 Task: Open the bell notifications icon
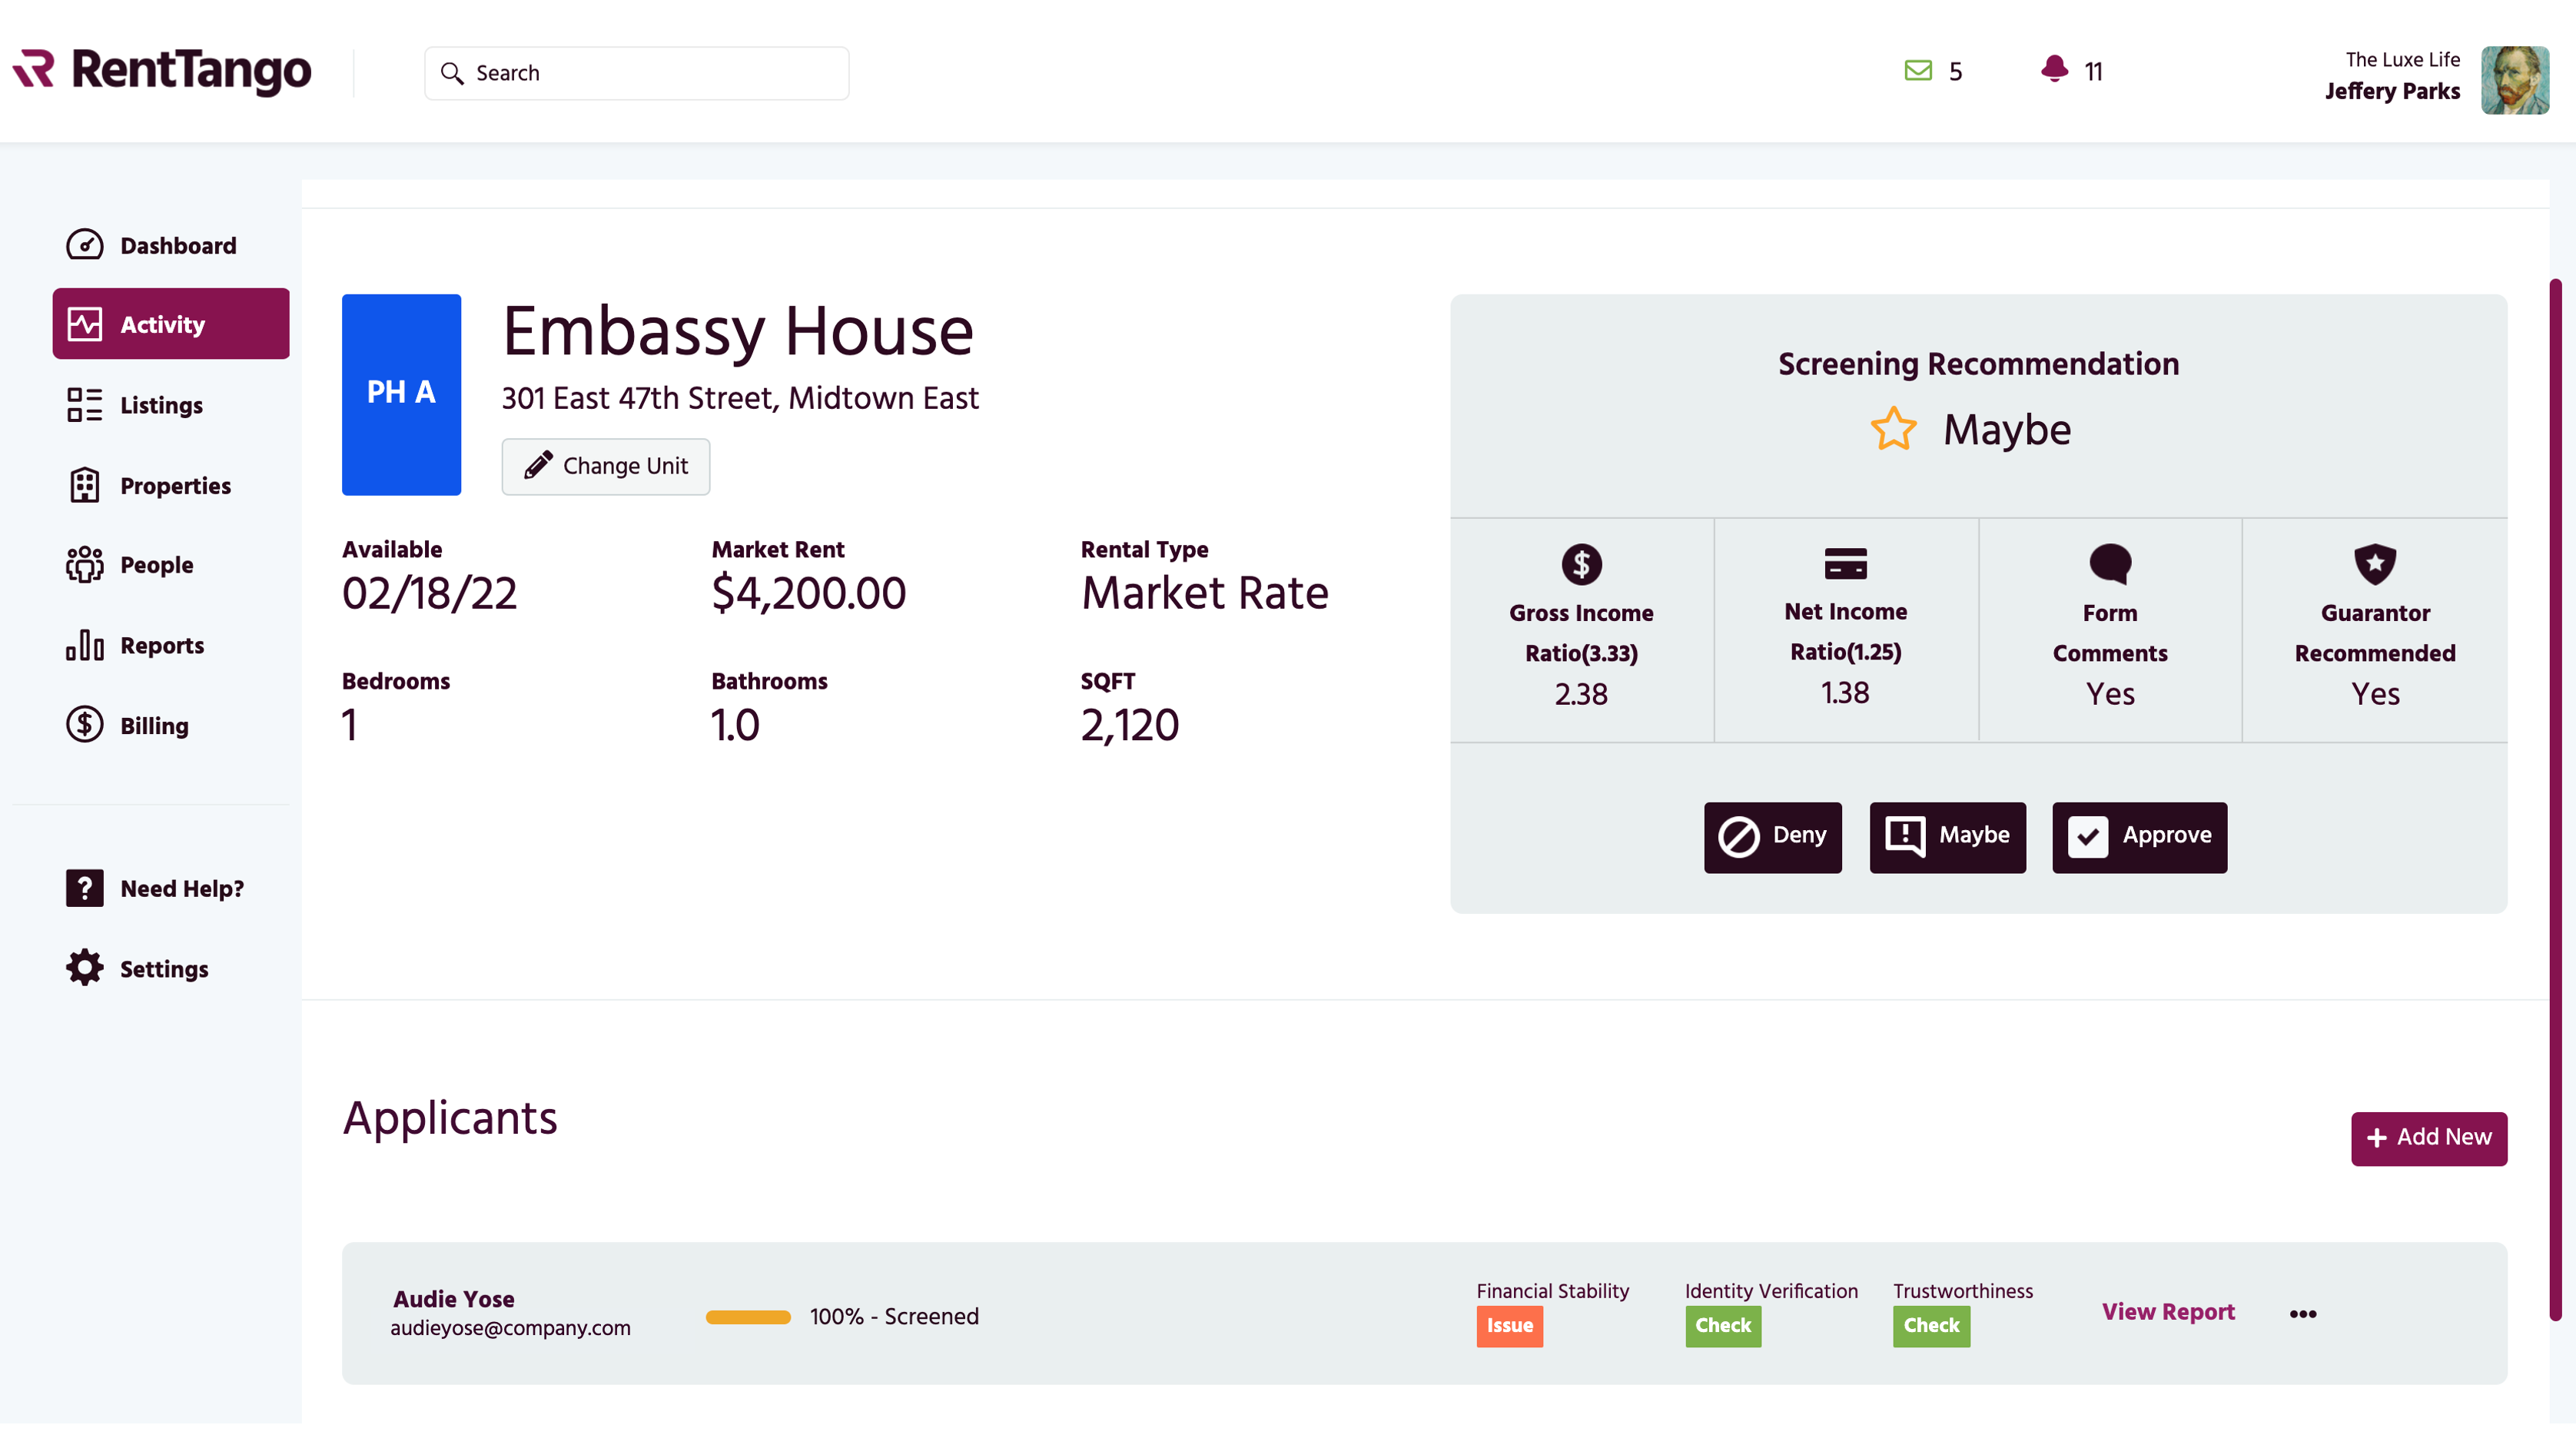2054,70
